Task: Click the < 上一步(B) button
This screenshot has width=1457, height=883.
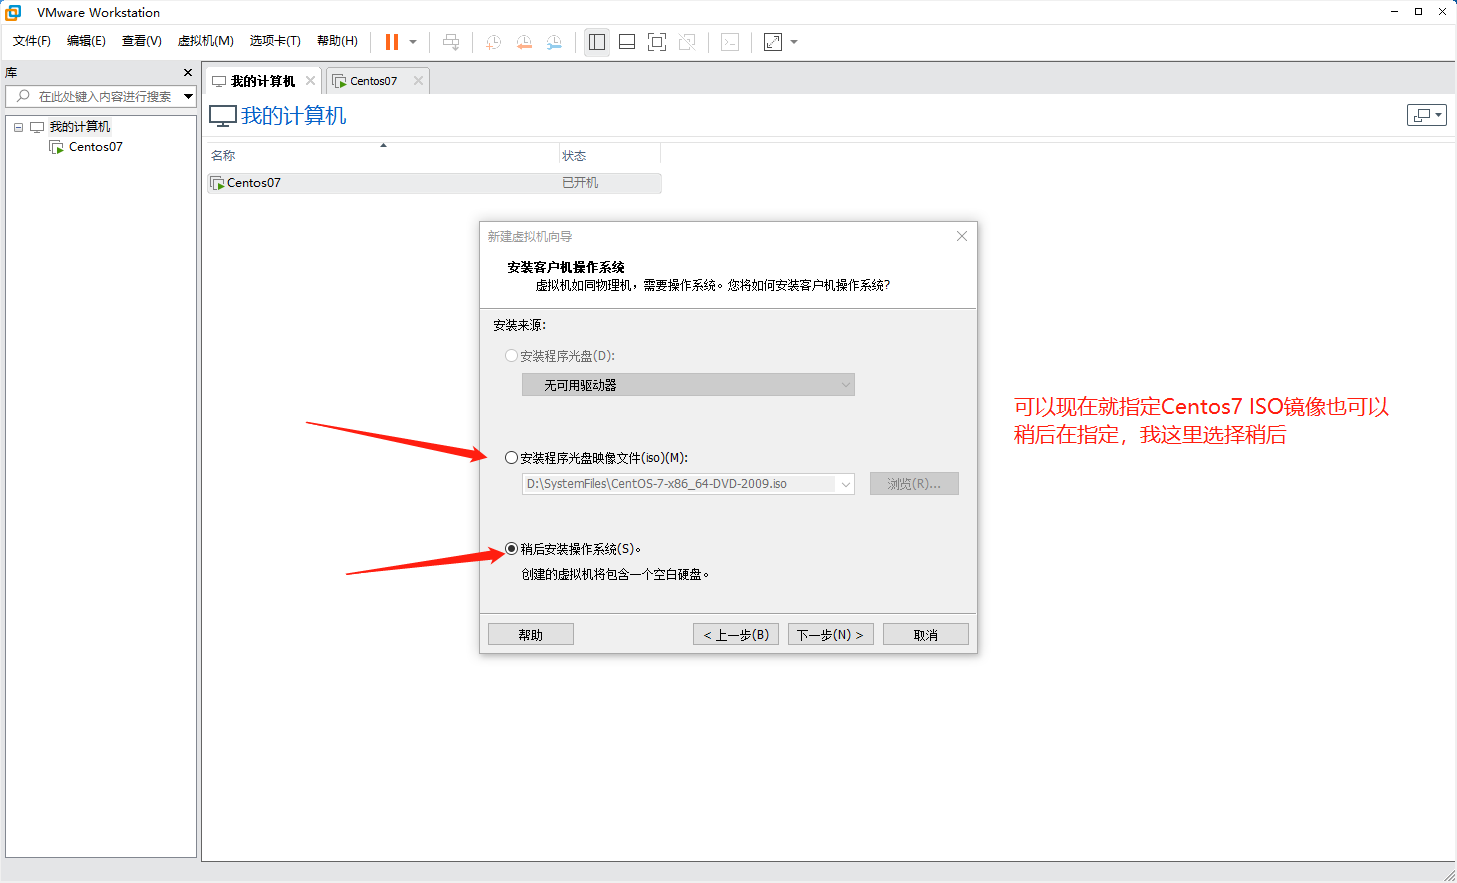Action: pyautogui.click(x=736, y=635)
